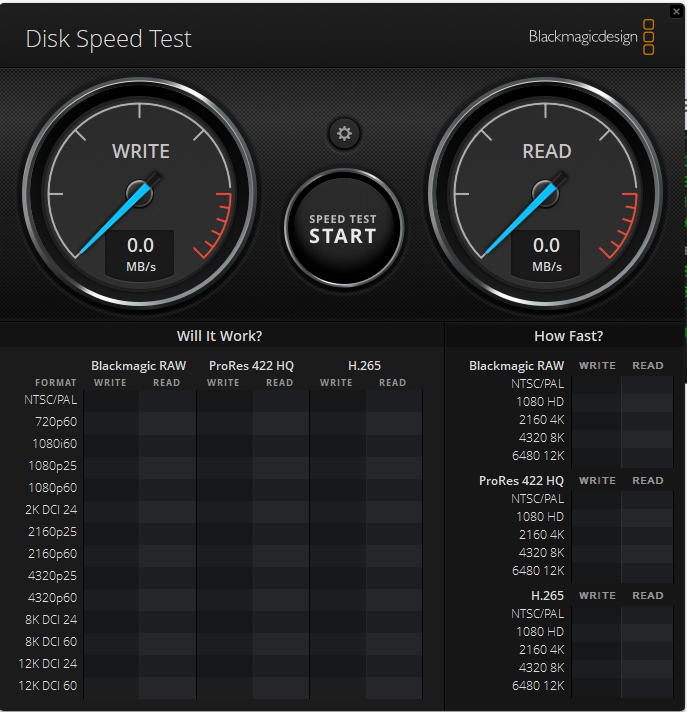Click the Blackmagic RAW column header in Will It Work
Image resolution: width=687 pixels, height=712 pixels.
click(138, 366)
